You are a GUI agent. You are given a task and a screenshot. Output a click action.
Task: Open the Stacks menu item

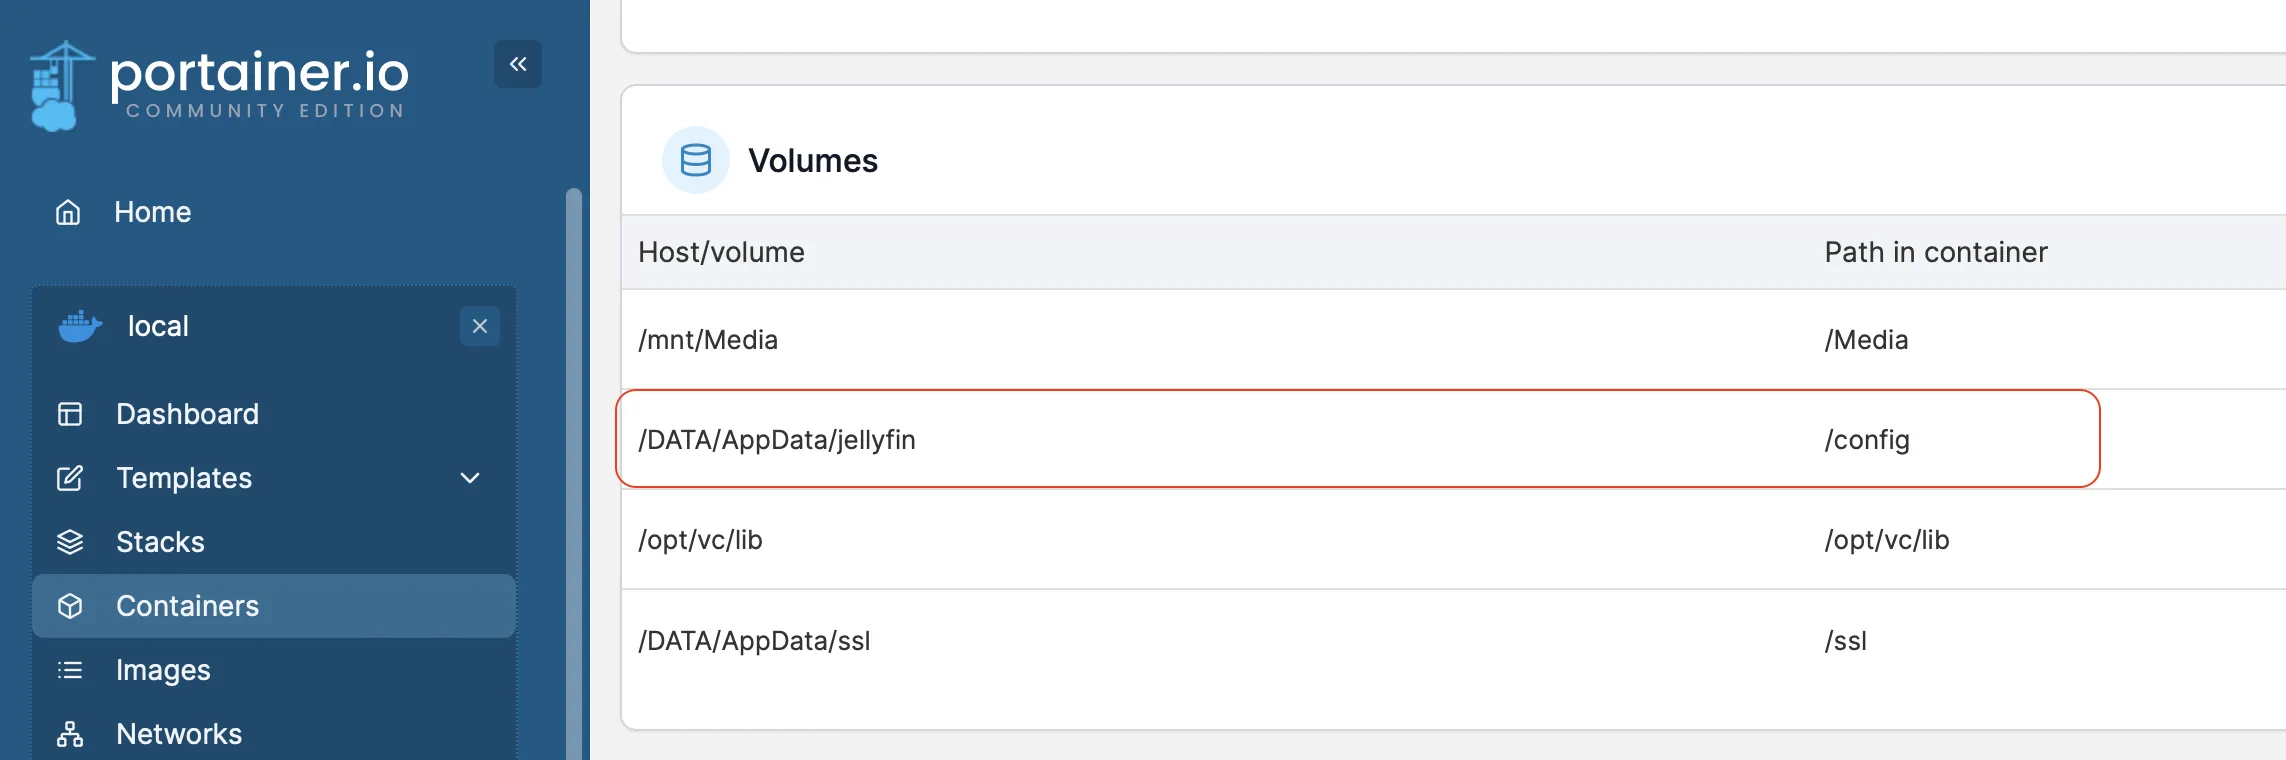pyautogui.click(x=160, y=542)
